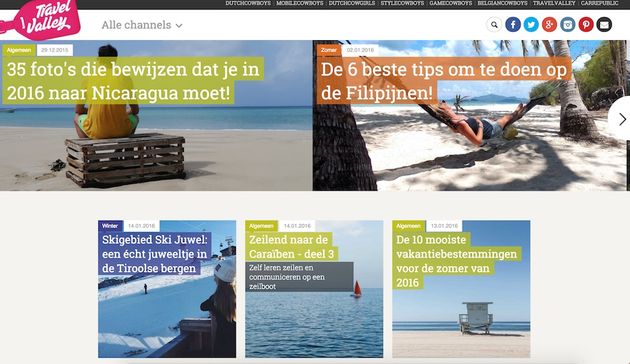This screenshot has width=630, height=364.
Task: Expand the Alle channels dropdown
Action: point(142,25)
